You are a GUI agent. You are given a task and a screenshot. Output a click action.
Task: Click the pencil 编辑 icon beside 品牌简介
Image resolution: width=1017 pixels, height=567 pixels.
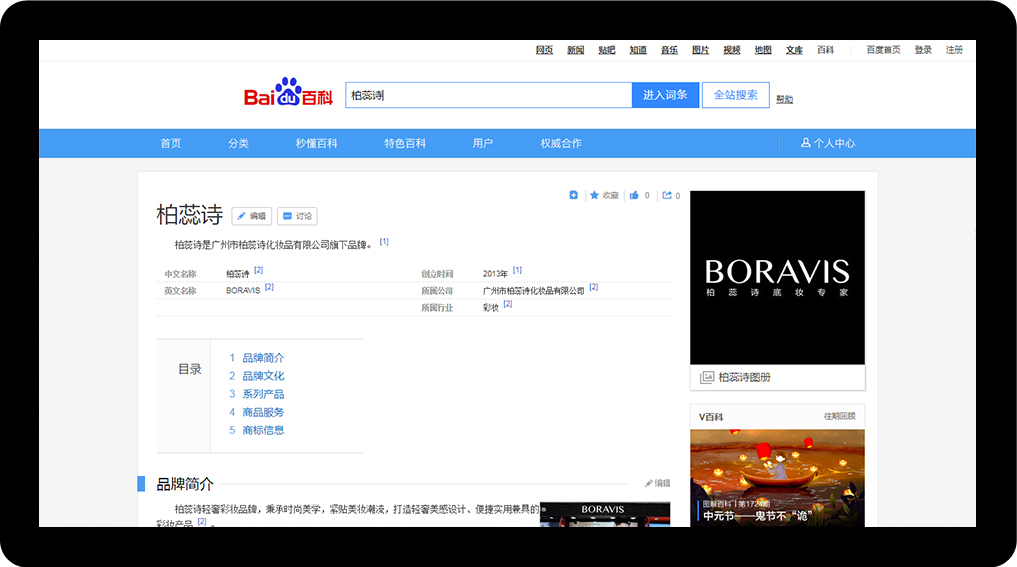coord(649,483)
